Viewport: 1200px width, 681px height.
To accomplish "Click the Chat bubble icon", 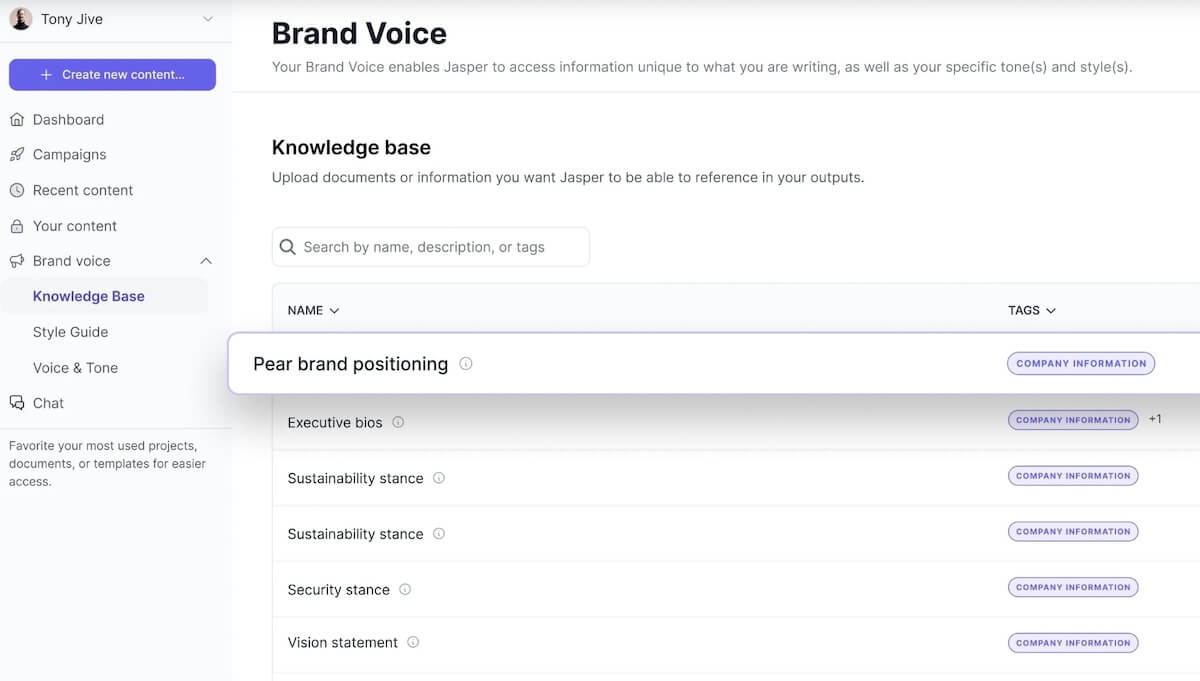I will tap(17, 403).
